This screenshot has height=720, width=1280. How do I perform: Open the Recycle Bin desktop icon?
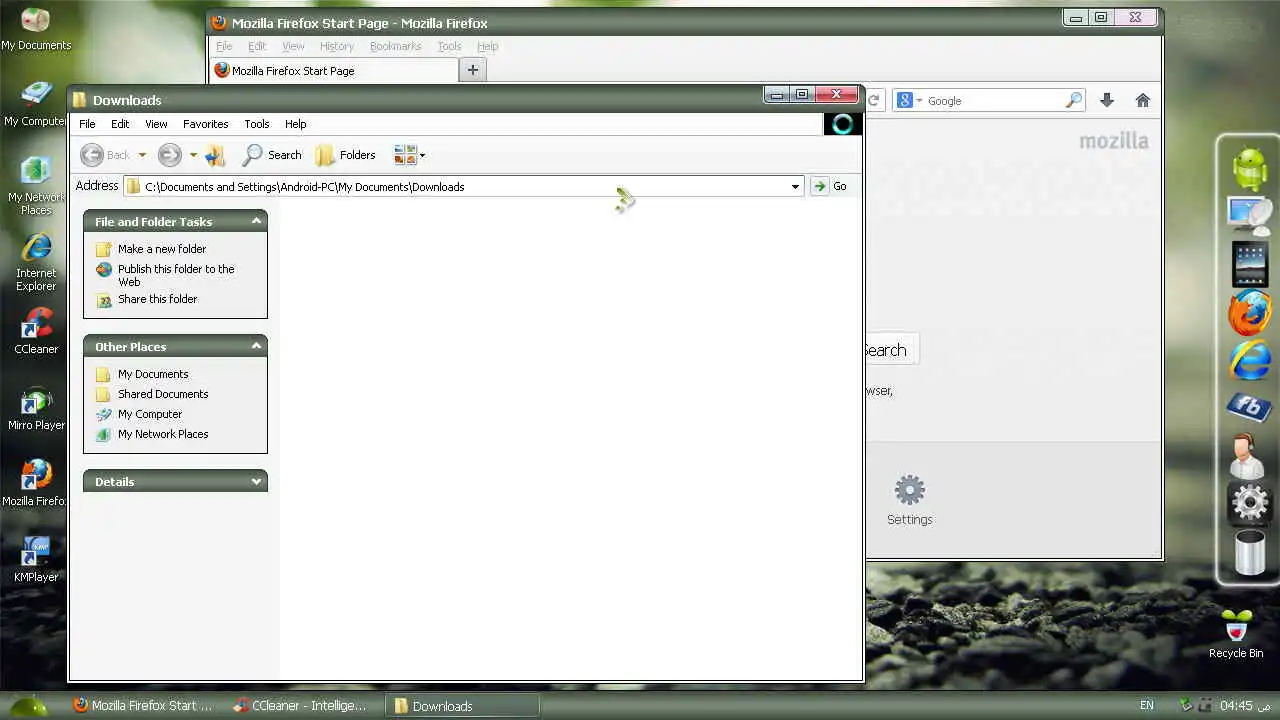(1236, 634)
